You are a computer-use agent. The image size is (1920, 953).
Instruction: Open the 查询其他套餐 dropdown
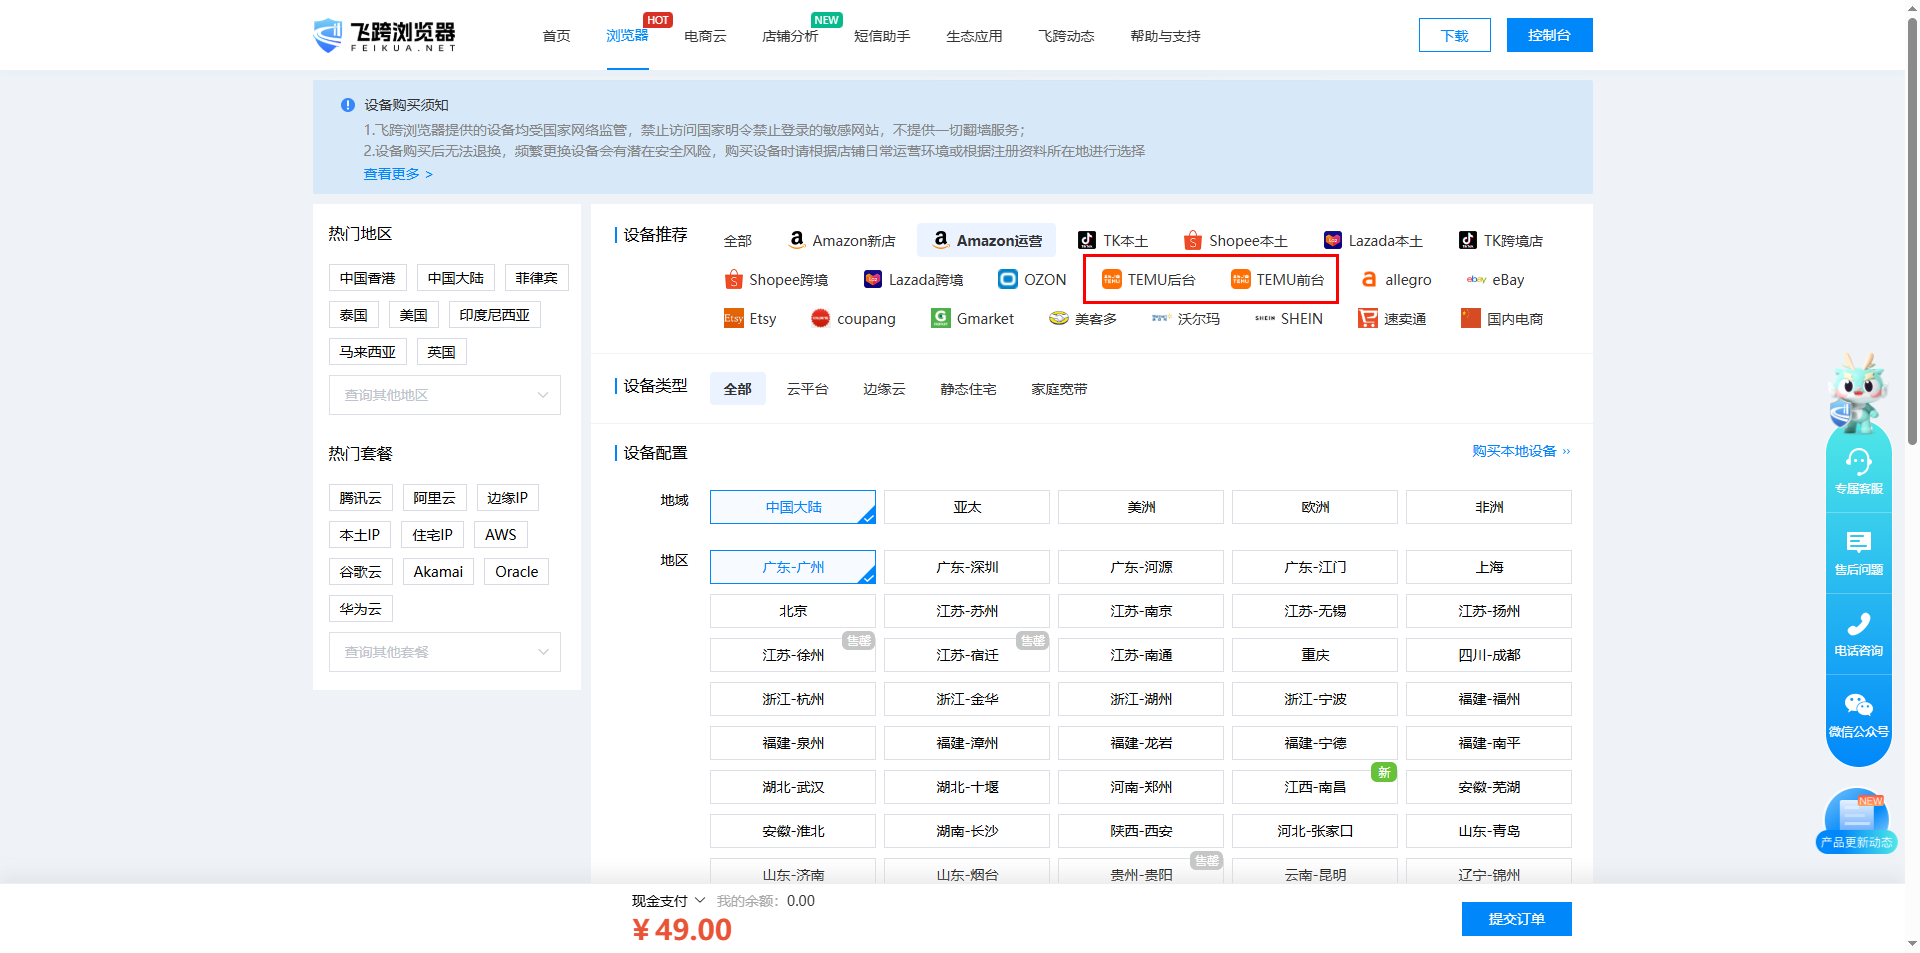[445, 652]
